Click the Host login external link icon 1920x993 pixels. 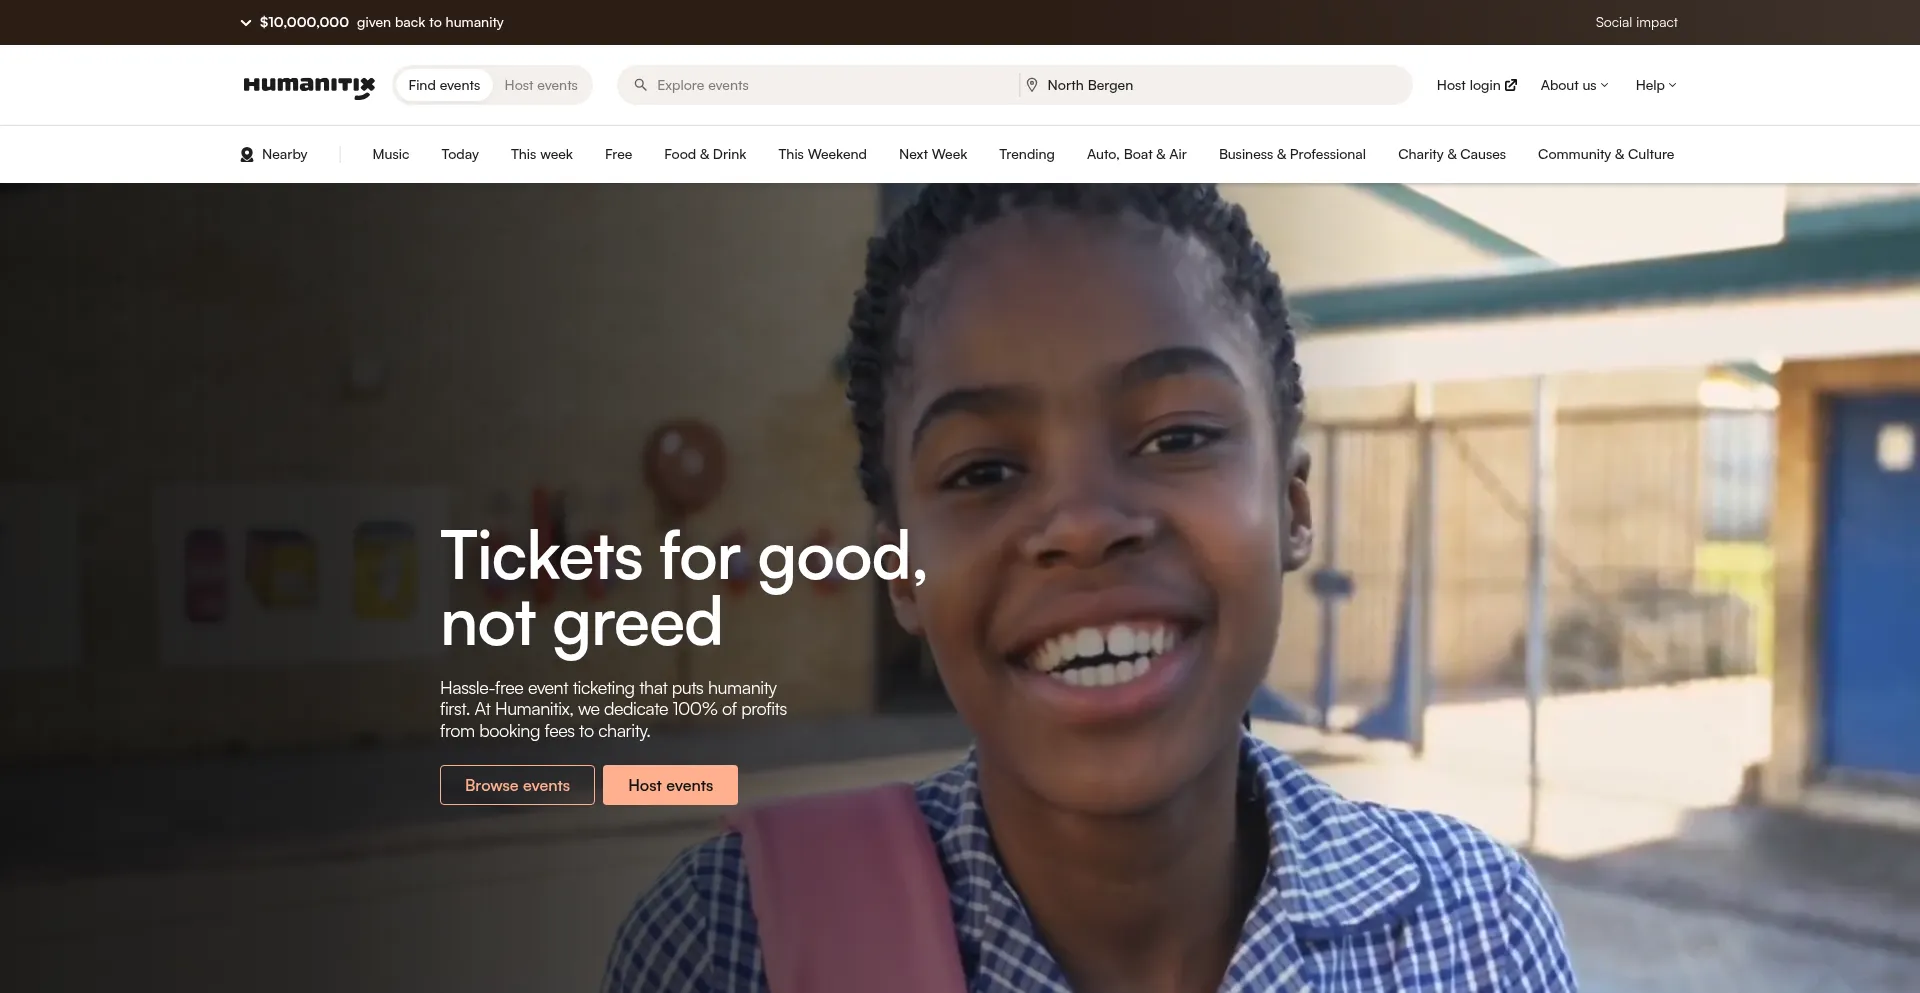(1511, 85)
